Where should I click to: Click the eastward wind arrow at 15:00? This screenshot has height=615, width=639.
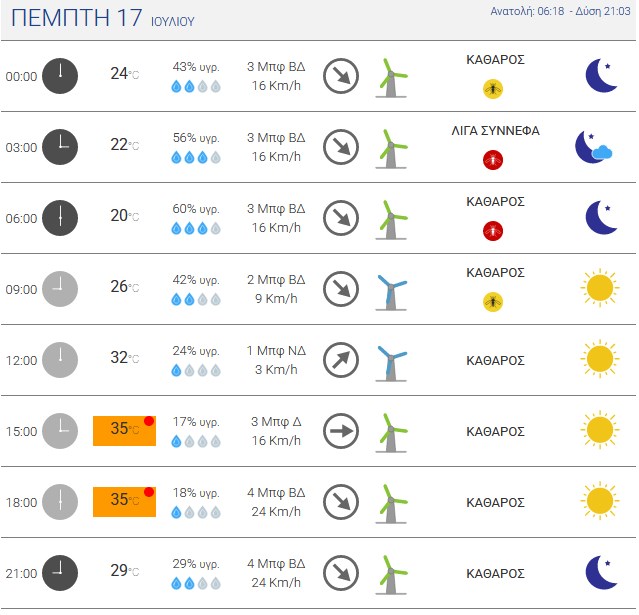click(x=341, y=431)
